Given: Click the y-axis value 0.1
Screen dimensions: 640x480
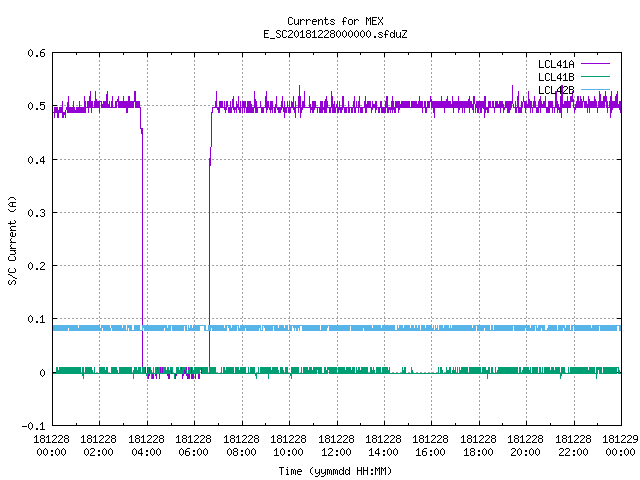Looking at the screenshot, I should [x=36, y=319].
